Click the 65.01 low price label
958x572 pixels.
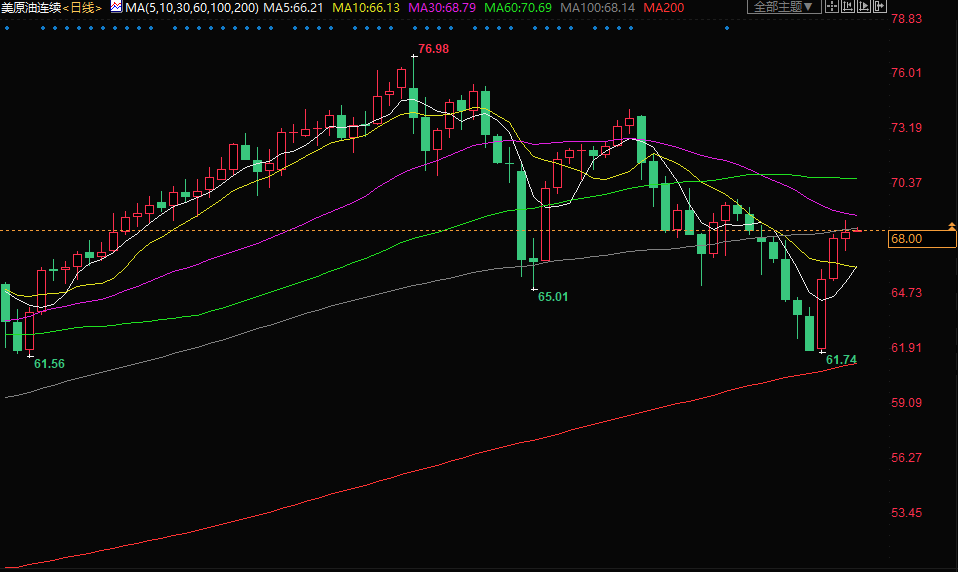pos(552,296)
